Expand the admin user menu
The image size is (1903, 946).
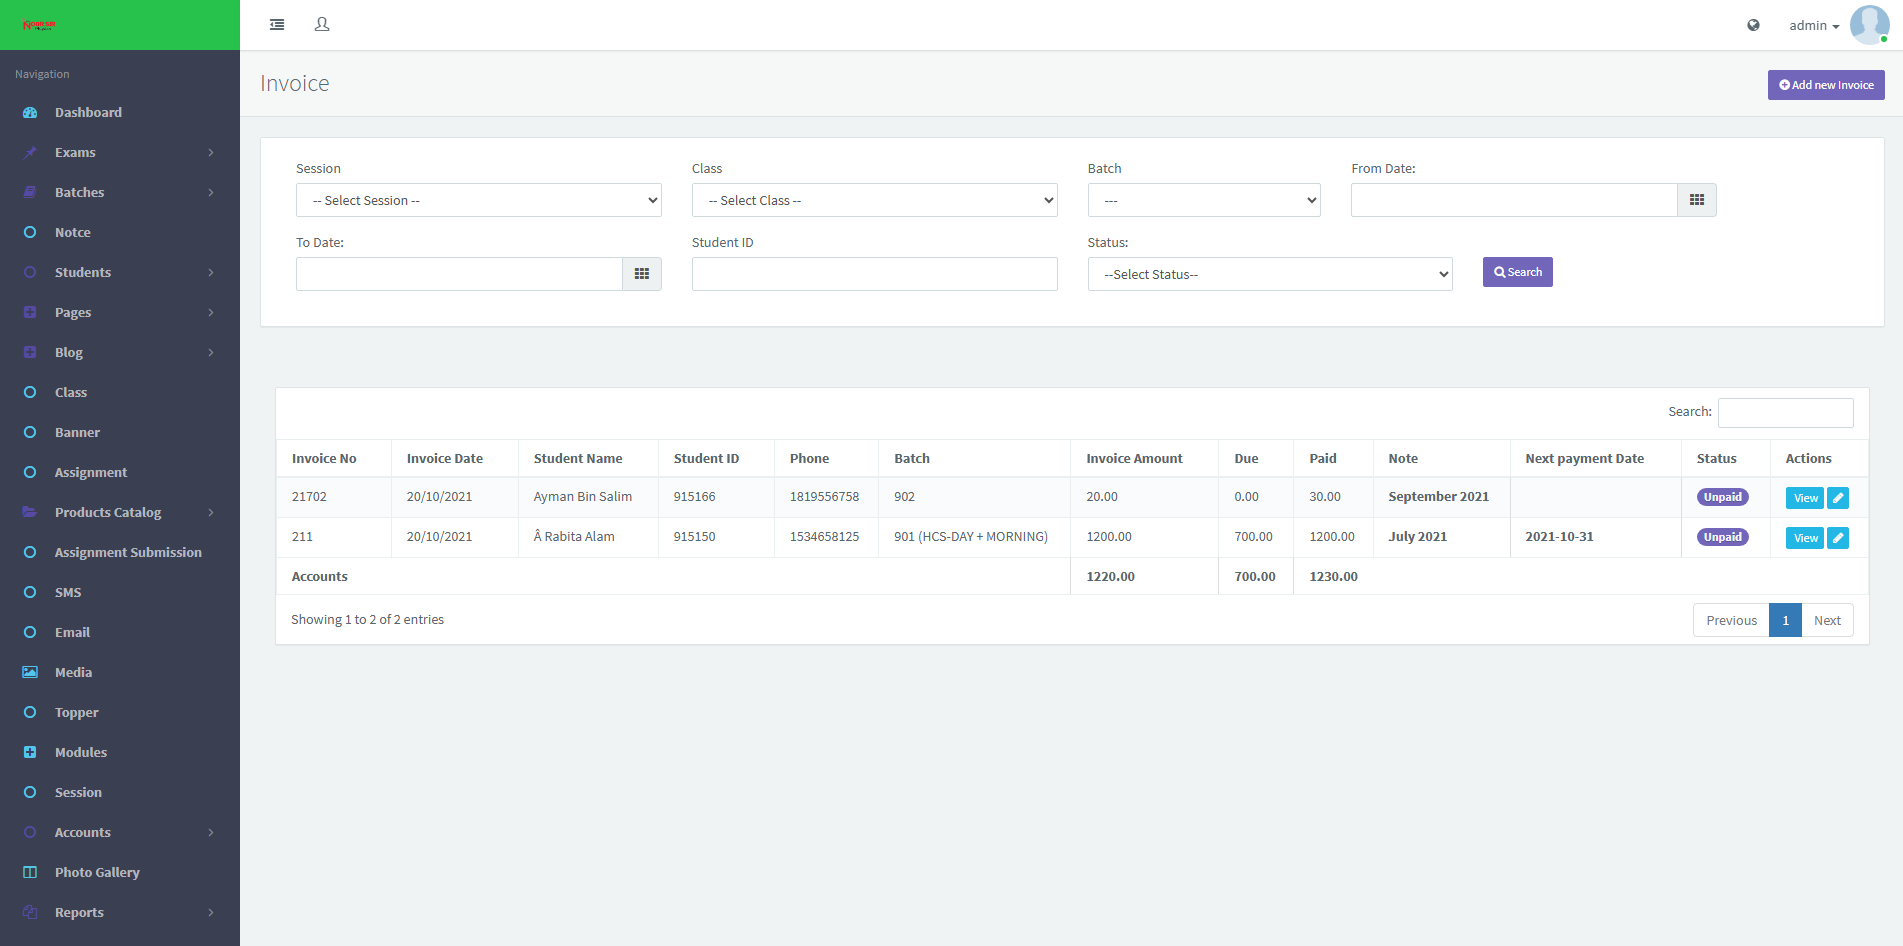tap(1813, 26)
